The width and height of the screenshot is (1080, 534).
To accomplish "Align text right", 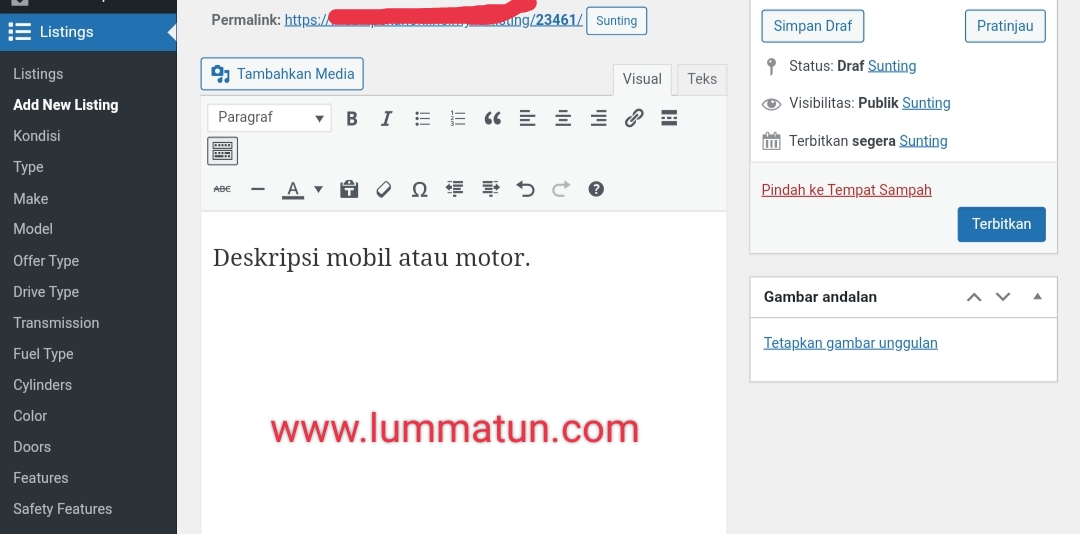I will (599, 119).
